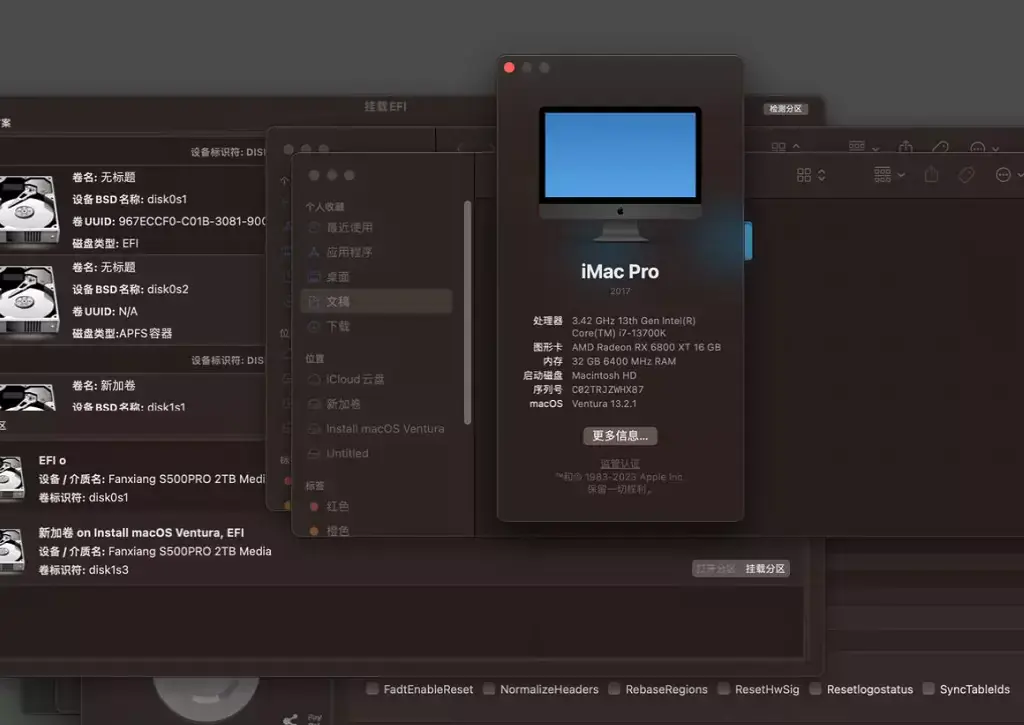Click the share icon in the rear Finder window
Image resolution: width=1024 pixels, height=725 pixels.
click(x=906, y=148)
